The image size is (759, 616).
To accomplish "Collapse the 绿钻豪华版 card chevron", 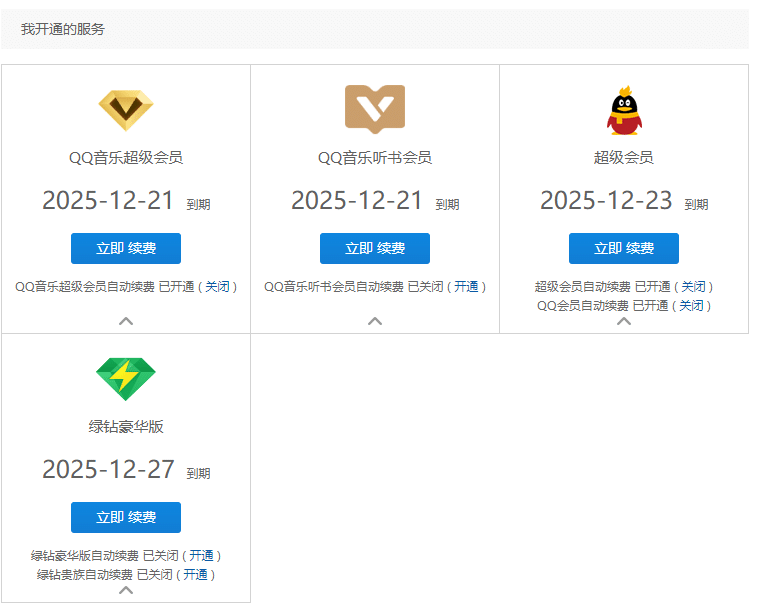I will 126,590.
